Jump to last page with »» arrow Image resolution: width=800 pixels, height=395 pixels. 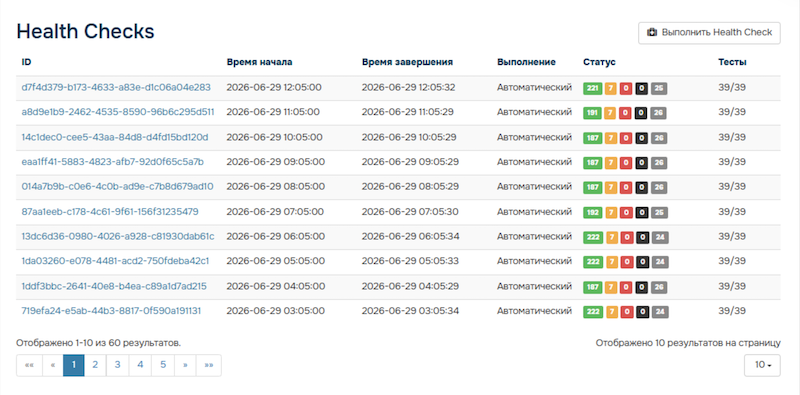point(209,365)
